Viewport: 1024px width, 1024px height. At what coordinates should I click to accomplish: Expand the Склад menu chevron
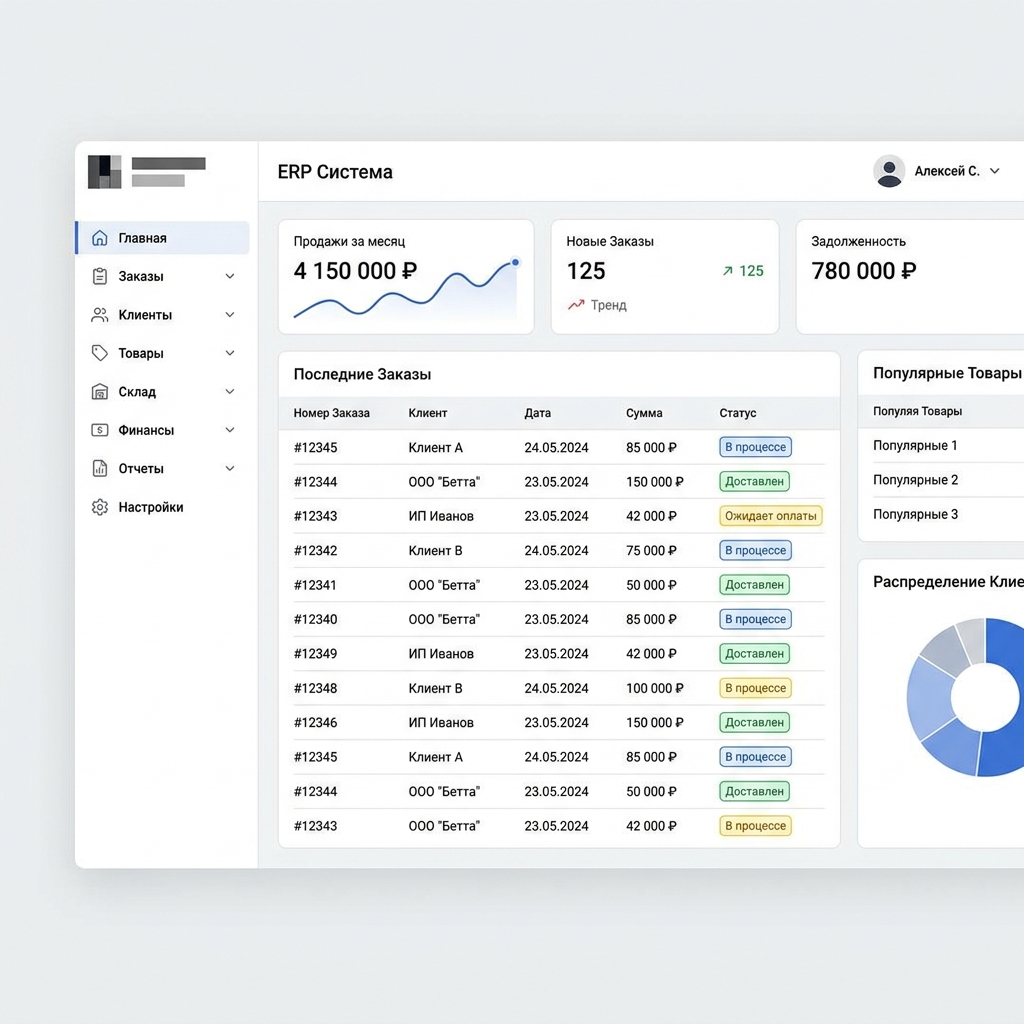tap(230, 392)
